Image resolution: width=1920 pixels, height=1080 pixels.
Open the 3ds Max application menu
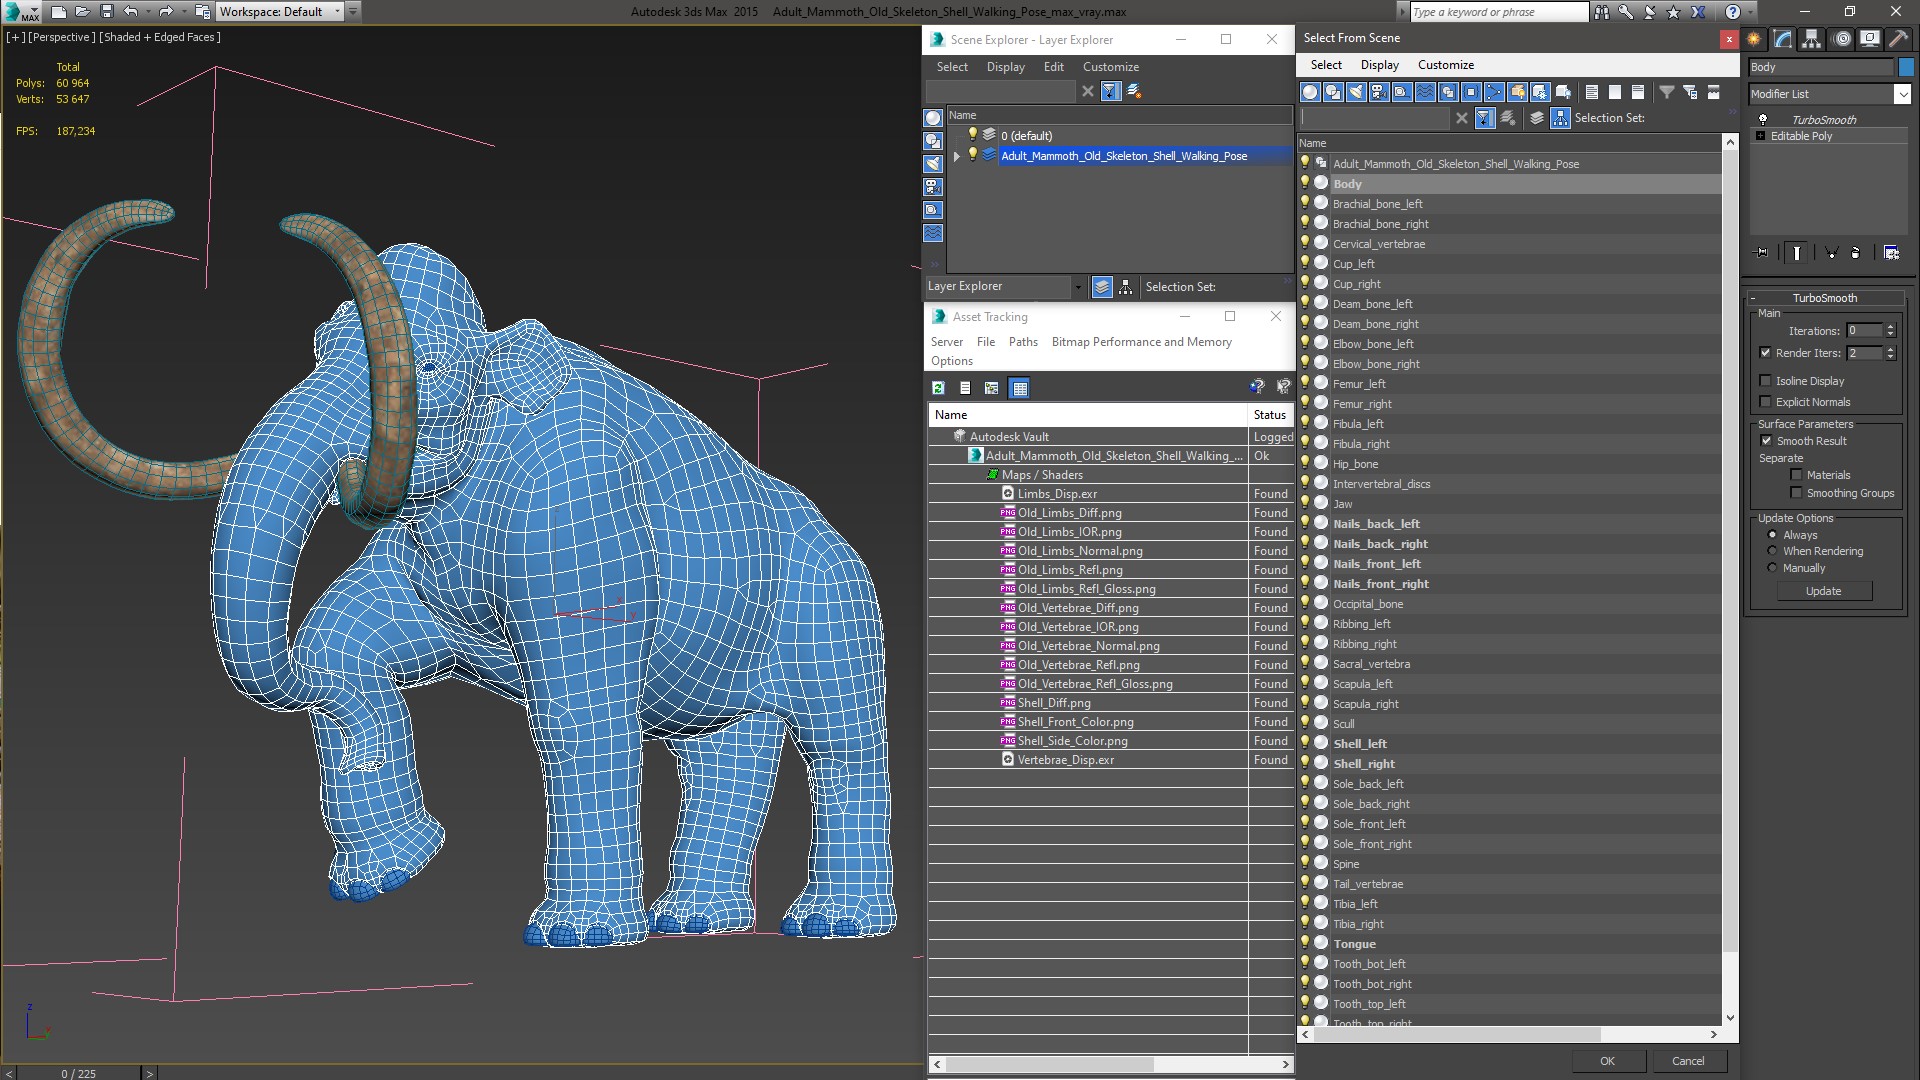click(20, 12)
